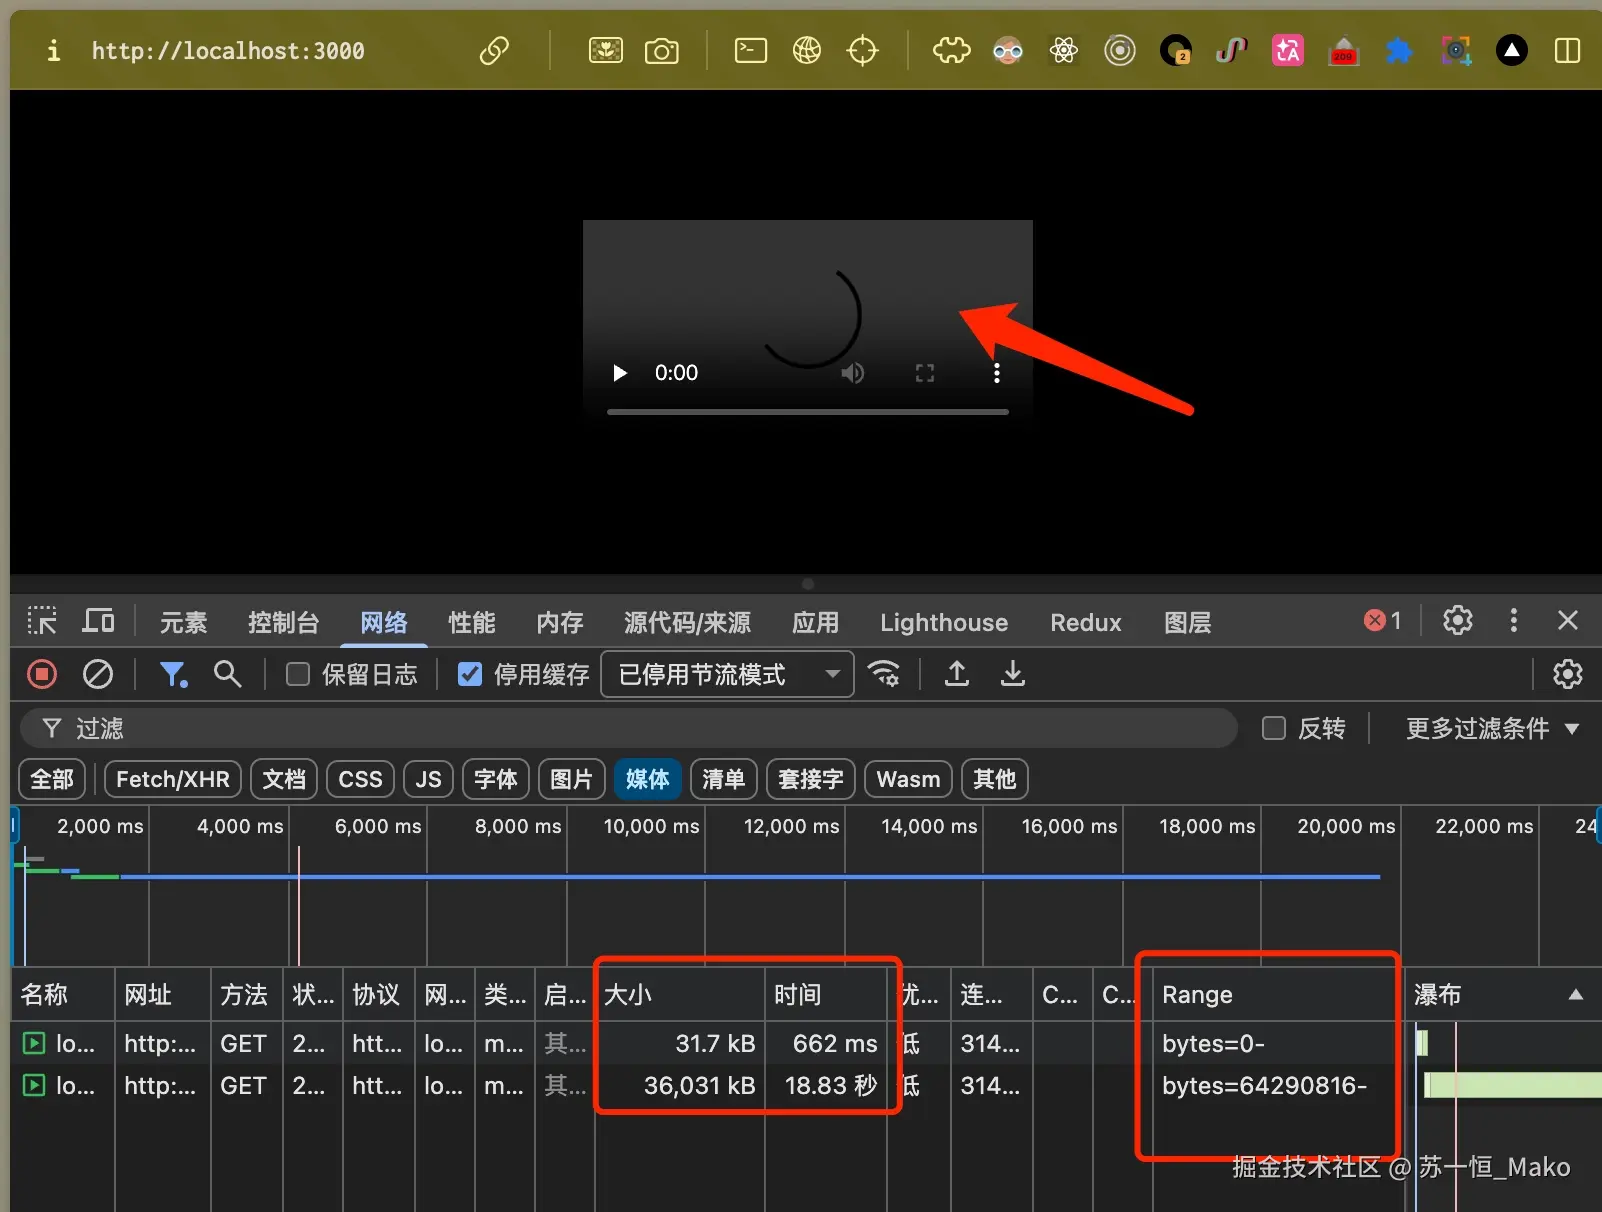This screenshot has width=1602, height=1212.
Task: Click the 6,000 ms timeline overview mark
Action: coord(378,826)
